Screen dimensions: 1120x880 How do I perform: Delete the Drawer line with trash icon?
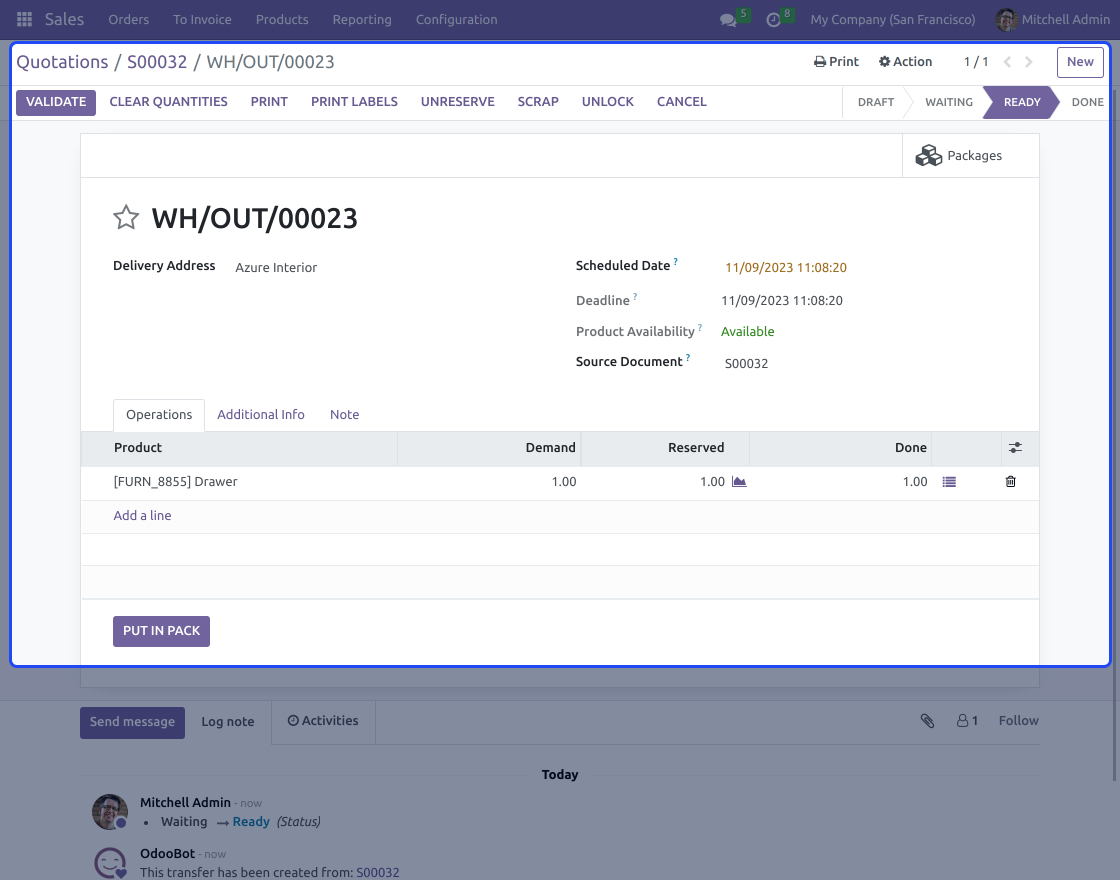pos(1010,481)
